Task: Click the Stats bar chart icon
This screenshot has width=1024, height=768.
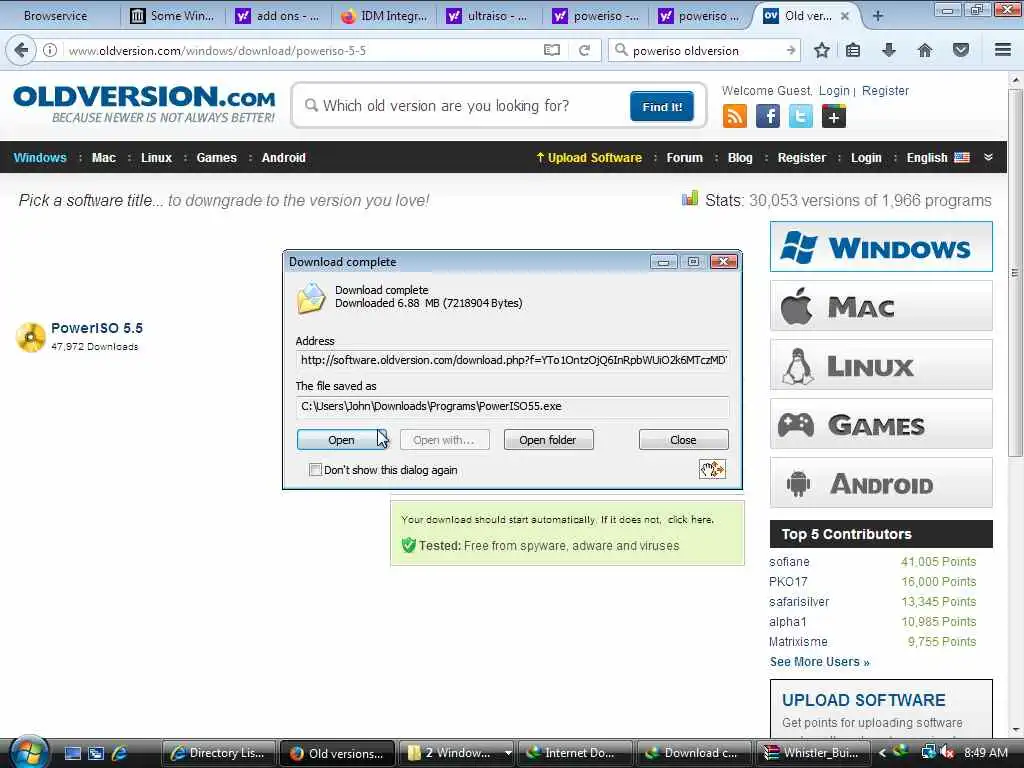Action: point(690,199)
